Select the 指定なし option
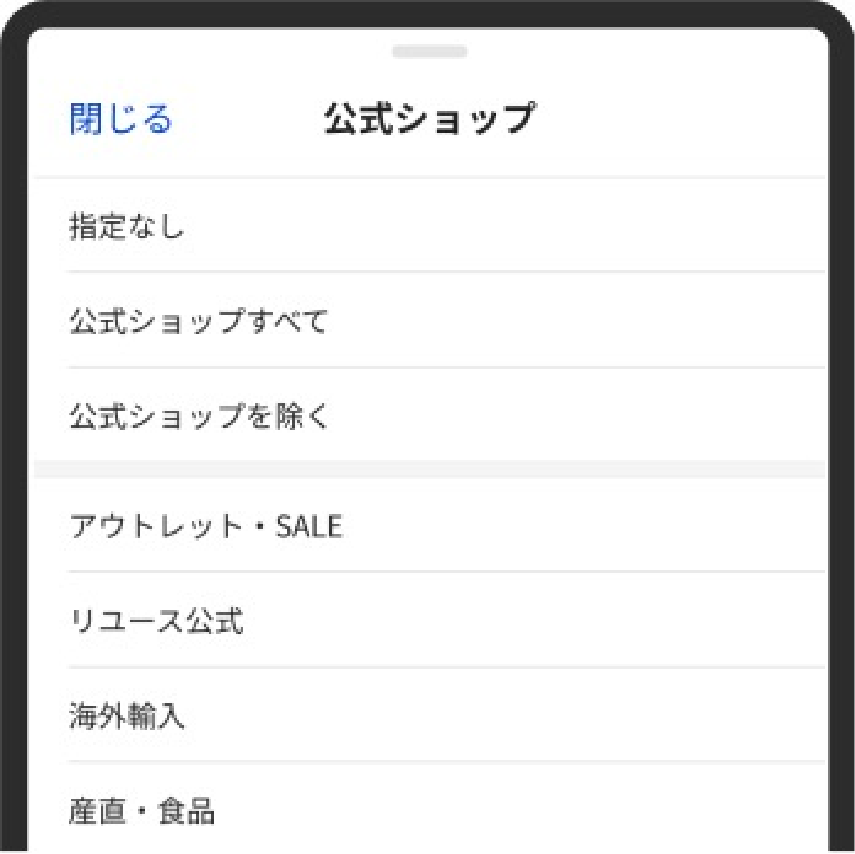The image size is (855, 854). click(x=429, y=225)
